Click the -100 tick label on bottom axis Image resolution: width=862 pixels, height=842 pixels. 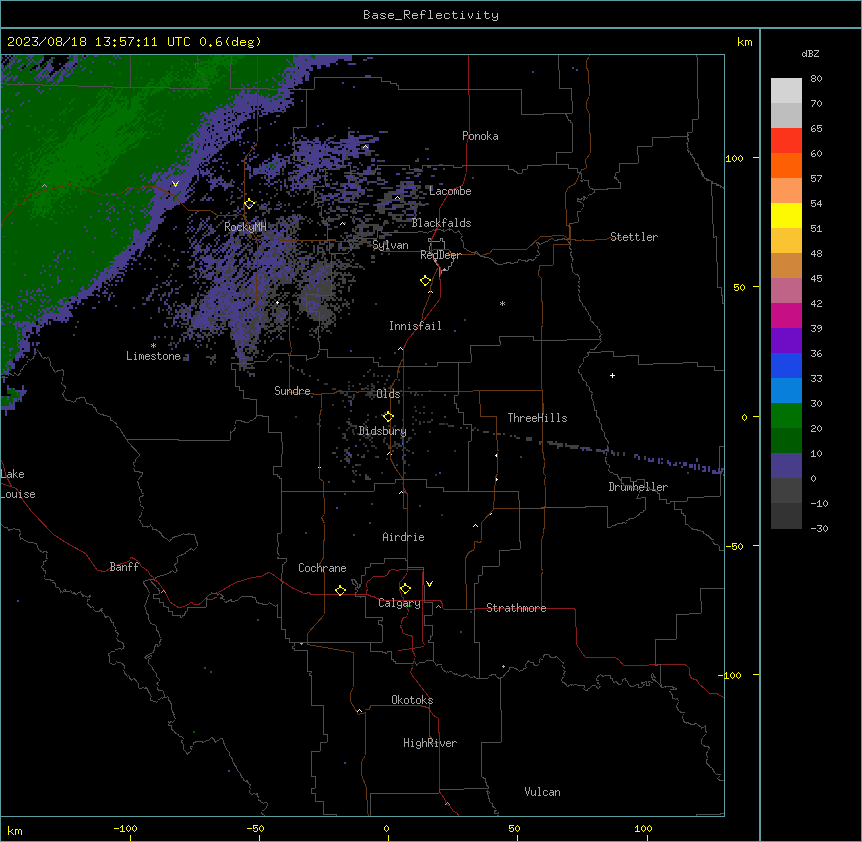coord(125,828)
